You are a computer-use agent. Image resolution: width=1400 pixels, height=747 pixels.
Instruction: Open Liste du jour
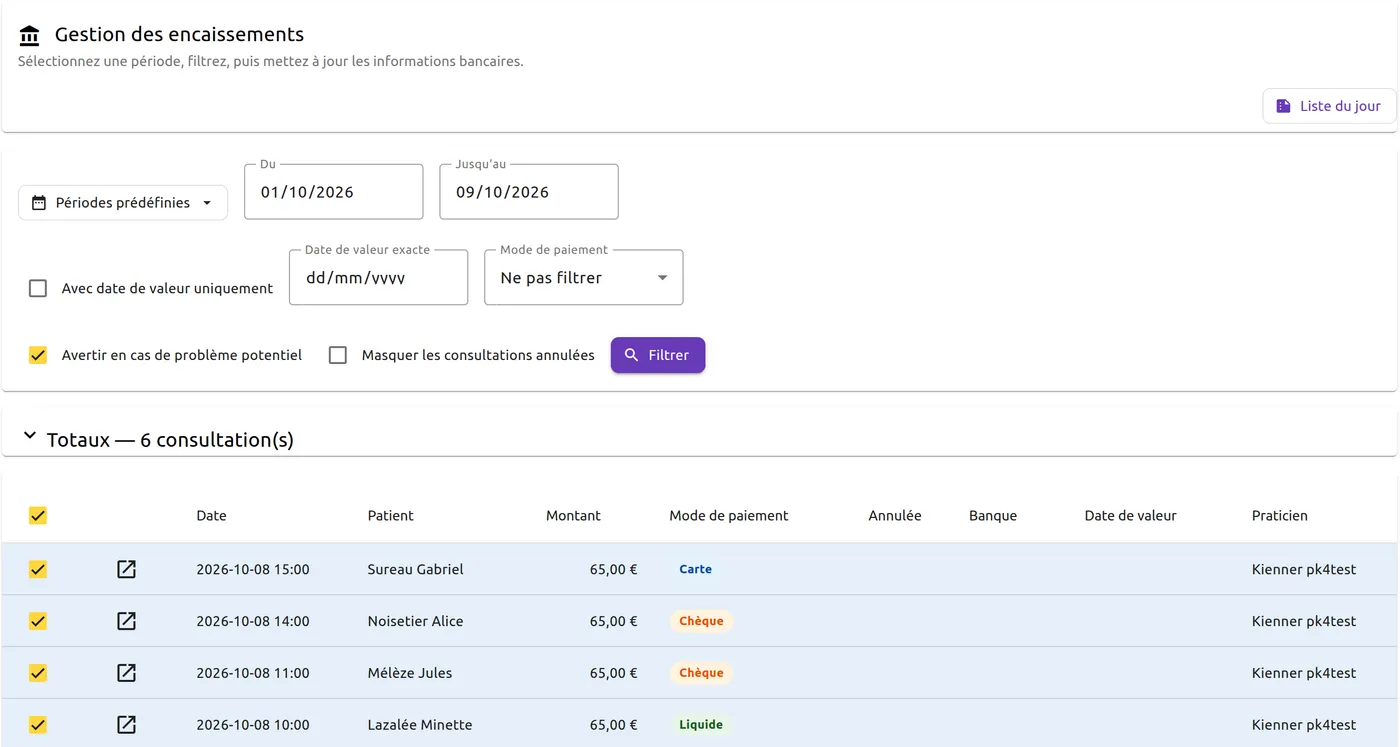pos(1329,106)
